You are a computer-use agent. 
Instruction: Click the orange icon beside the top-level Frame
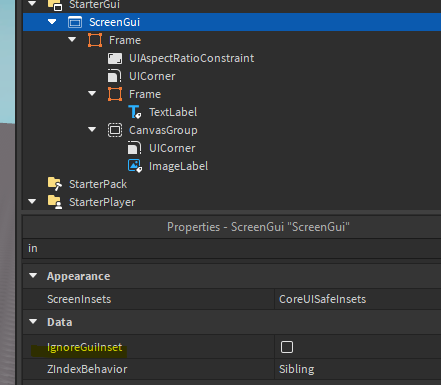coord(95,40)
